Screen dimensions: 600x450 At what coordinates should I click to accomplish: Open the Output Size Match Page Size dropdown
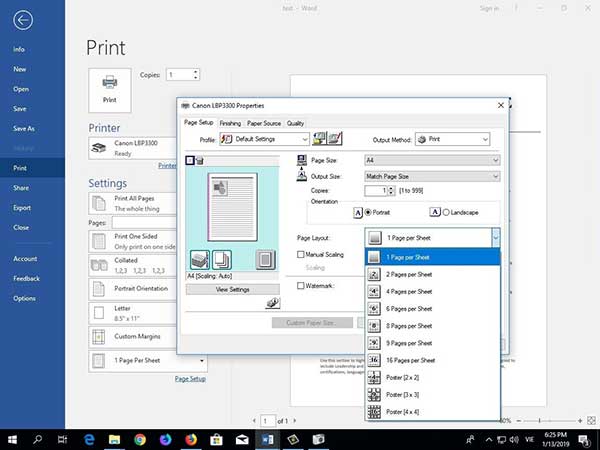[x=432, y=176]
